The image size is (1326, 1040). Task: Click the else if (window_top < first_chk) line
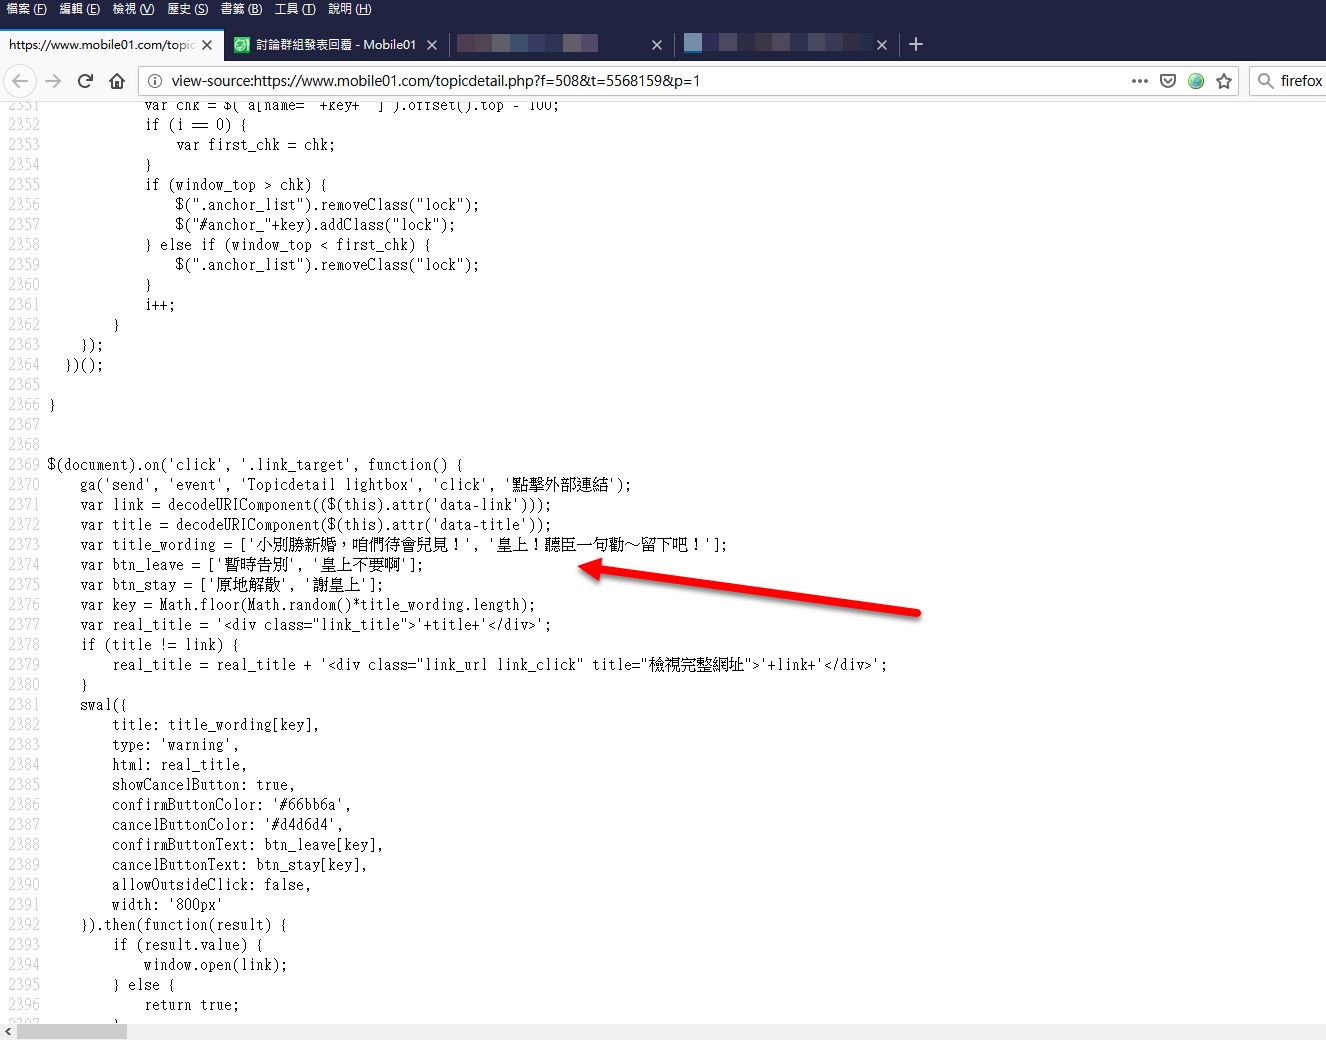click(287, 245)
